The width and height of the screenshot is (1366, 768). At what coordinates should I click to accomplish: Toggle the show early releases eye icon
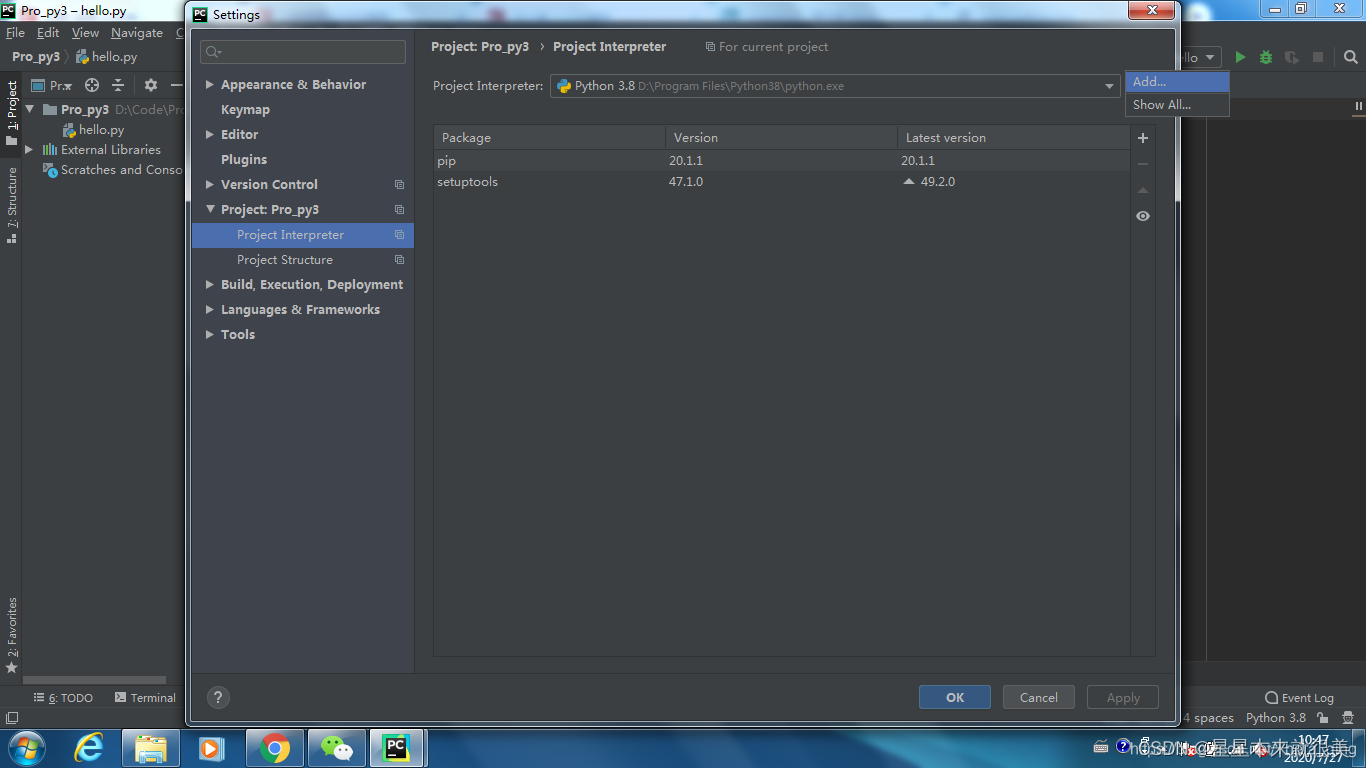pyautogui.click(x=1143, y=216)
